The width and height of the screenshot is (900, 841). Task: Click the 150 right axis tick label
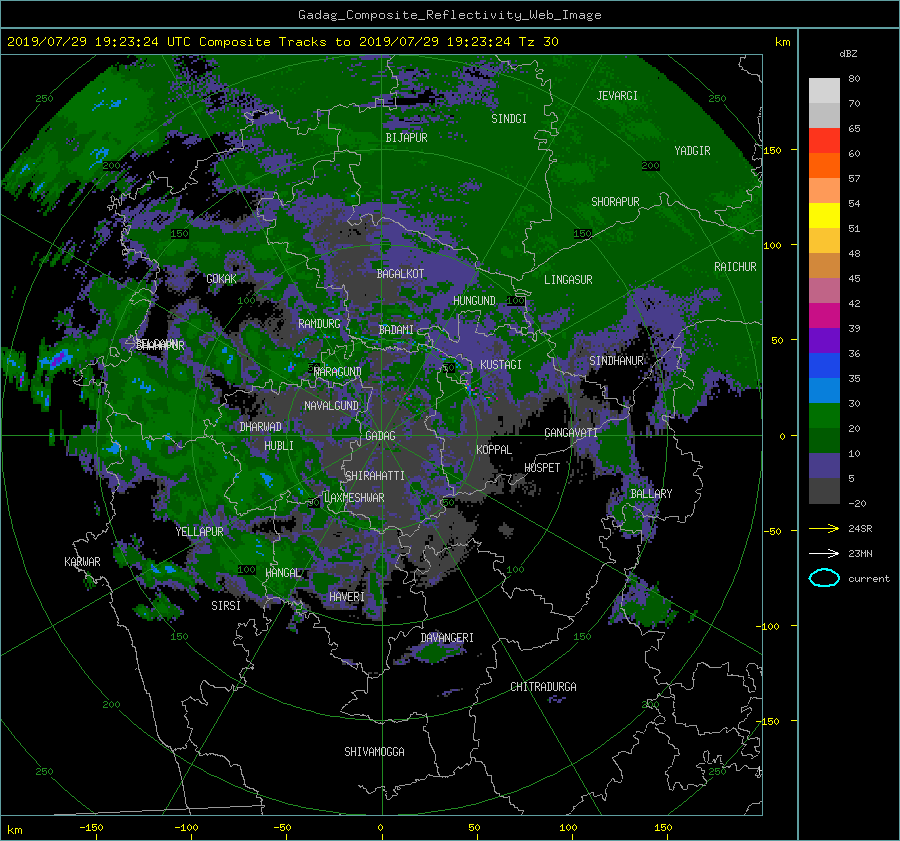click(x=773, y=150)
